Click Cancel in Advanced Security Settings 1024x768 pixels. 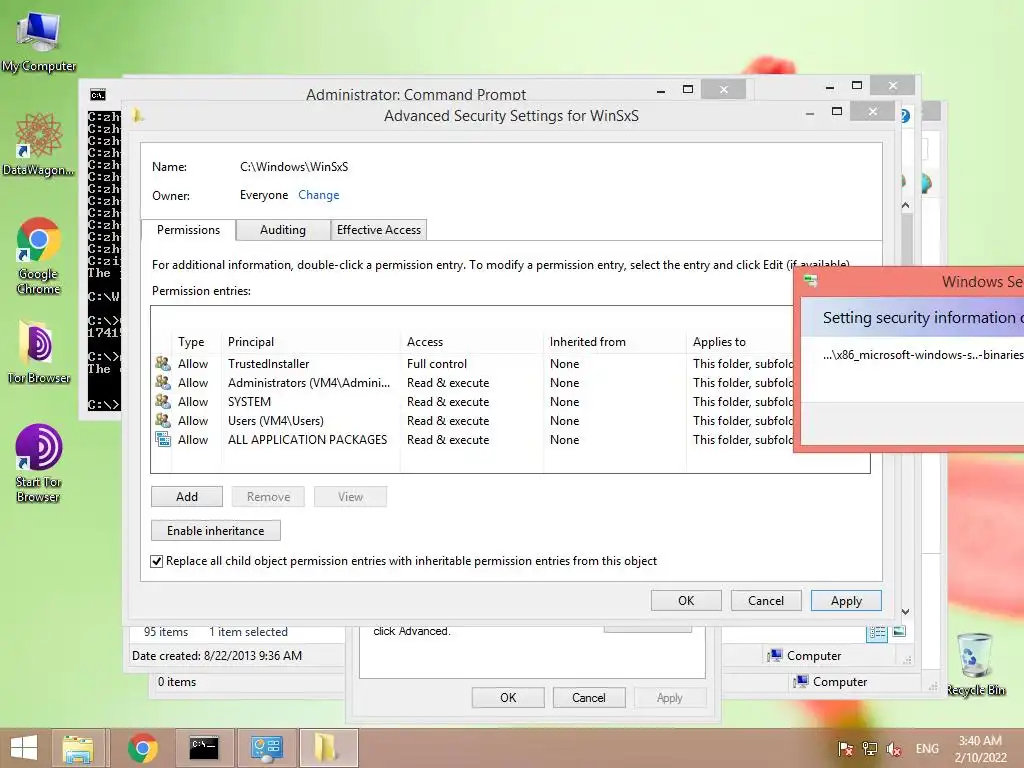click(x=765, y=600)
